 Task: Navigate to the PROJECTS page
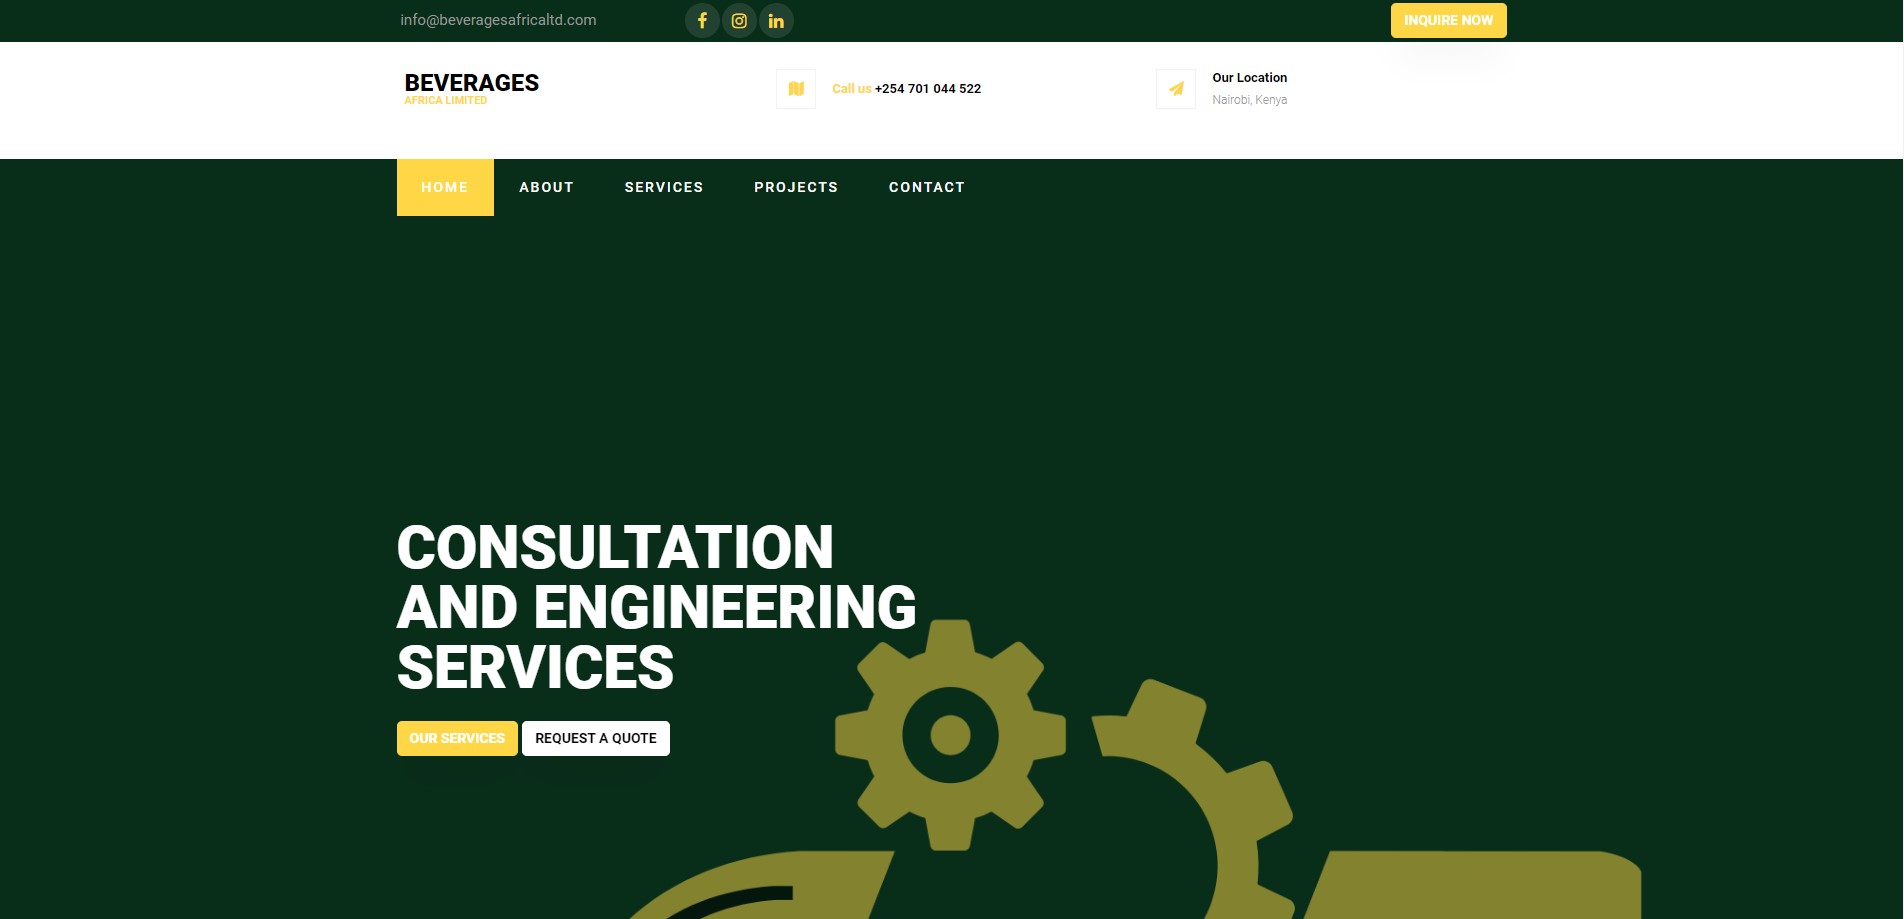(x=796, y=187)
